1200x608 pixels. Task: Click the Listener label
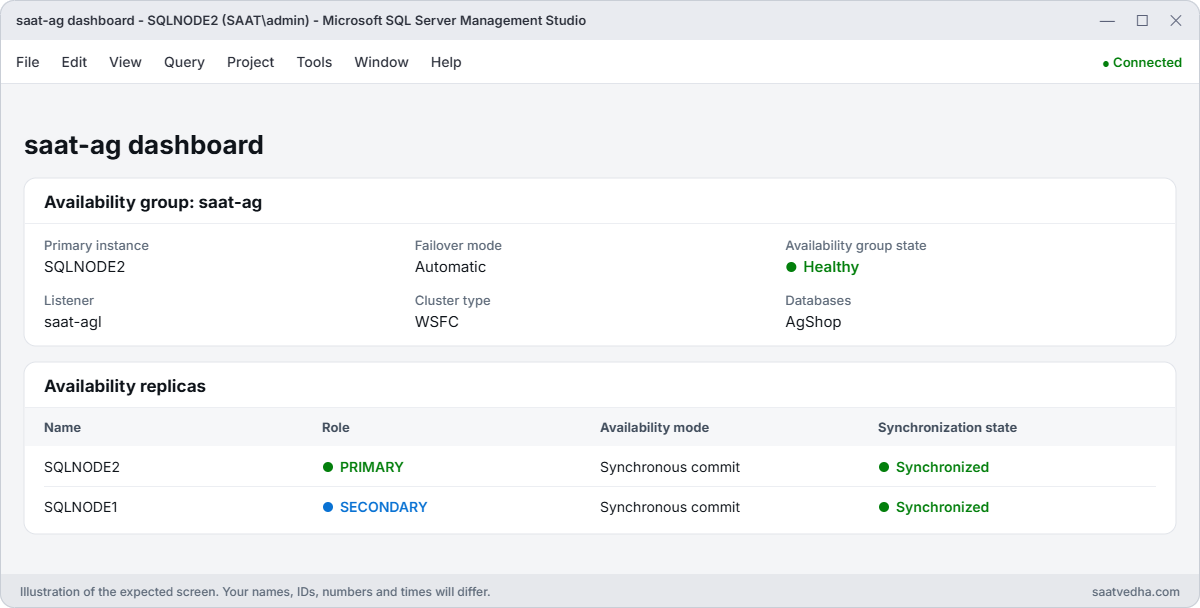(69, 300)
